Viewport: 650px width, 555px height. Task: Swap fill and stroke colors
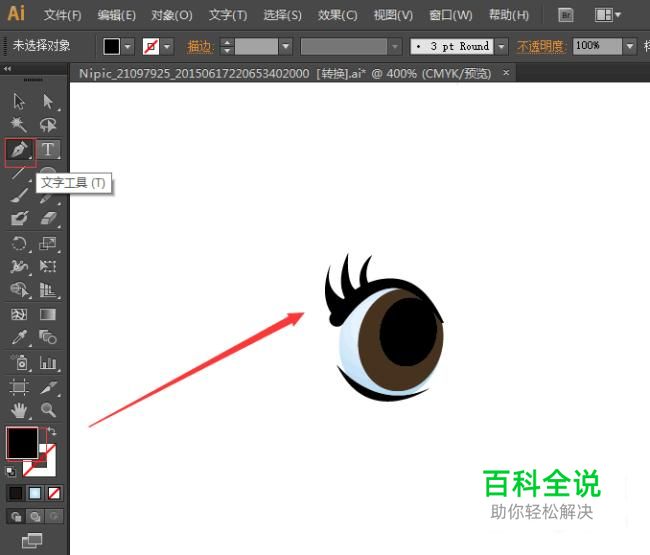(52, 431)
